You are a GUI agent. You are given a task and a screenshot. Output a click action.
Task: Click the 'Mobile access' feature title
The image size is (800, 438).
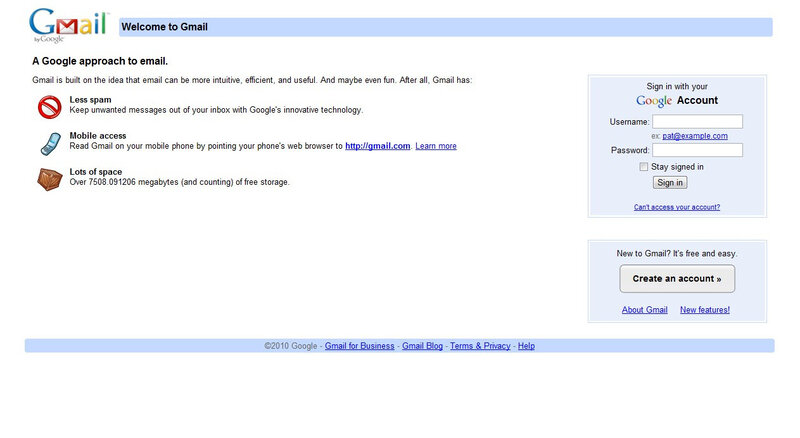pyautogui.click(x=98, y=136)
